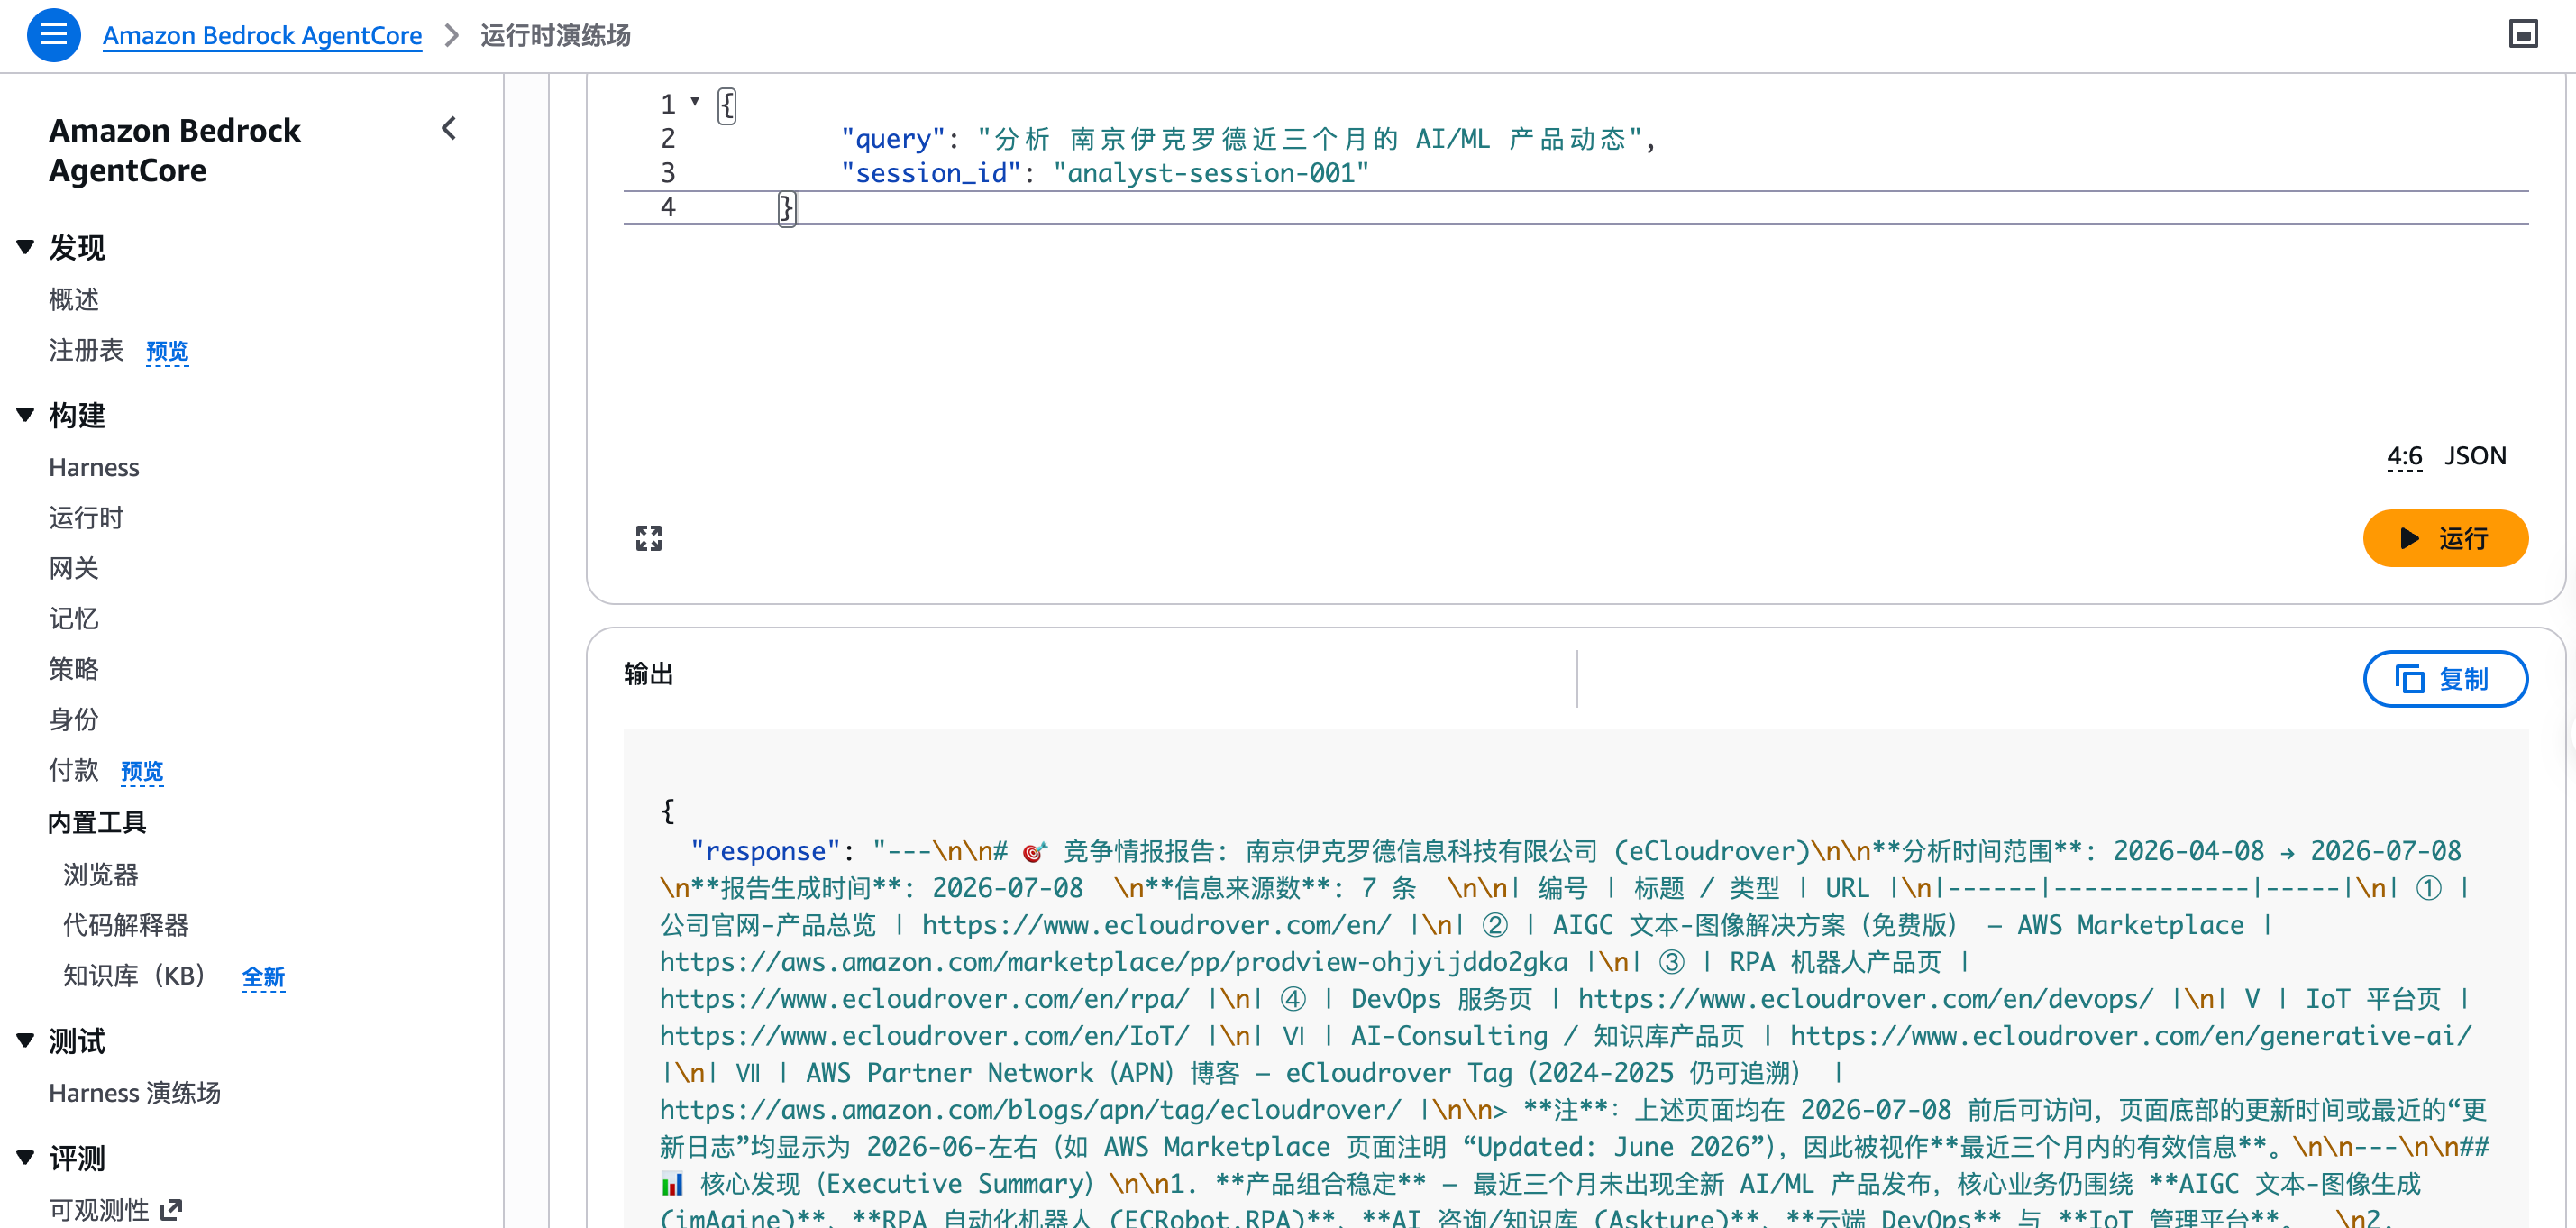The height and width of the screenshot is (1228, 2576).
Task: Collapse the 构建 section
Action: click(26, 414)
